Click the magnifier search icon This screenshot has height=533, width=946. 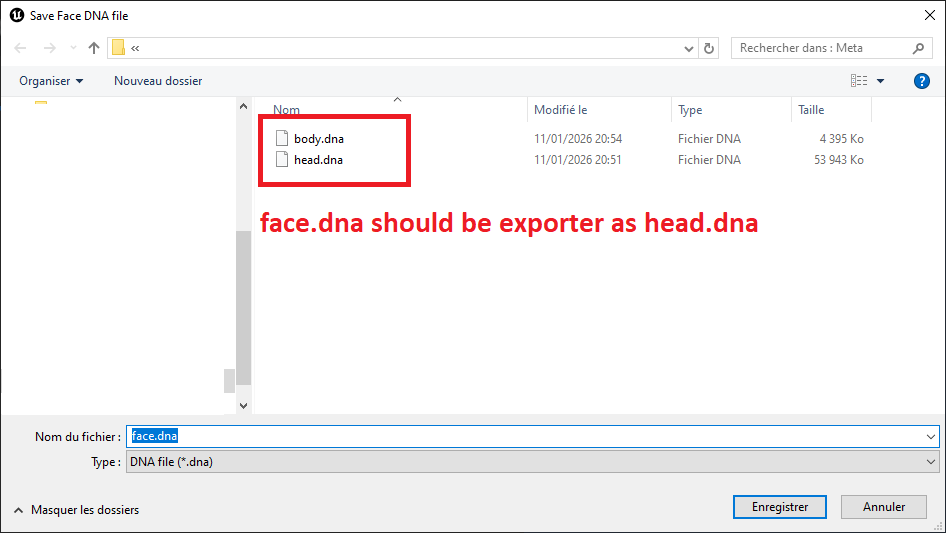(x=918, y=48)
